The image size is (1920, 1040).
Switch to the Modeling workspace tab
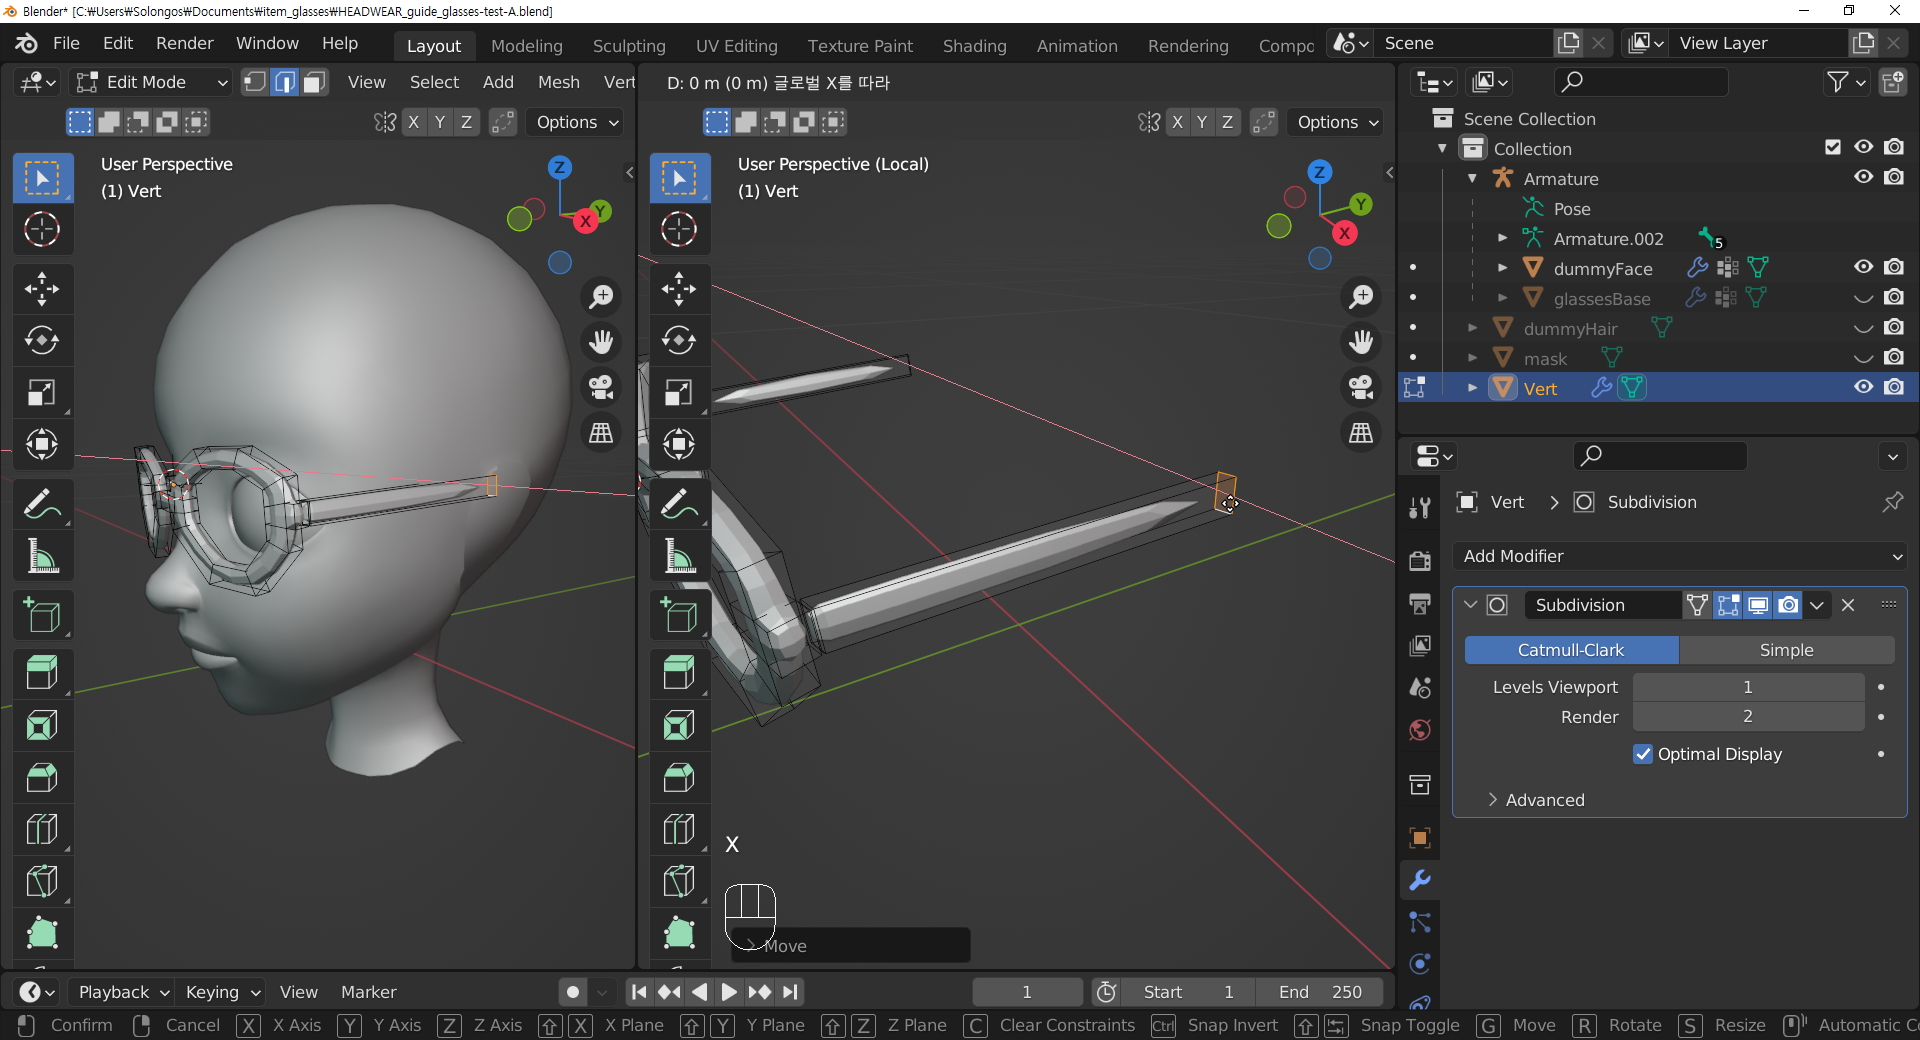(x=526, y=46)
